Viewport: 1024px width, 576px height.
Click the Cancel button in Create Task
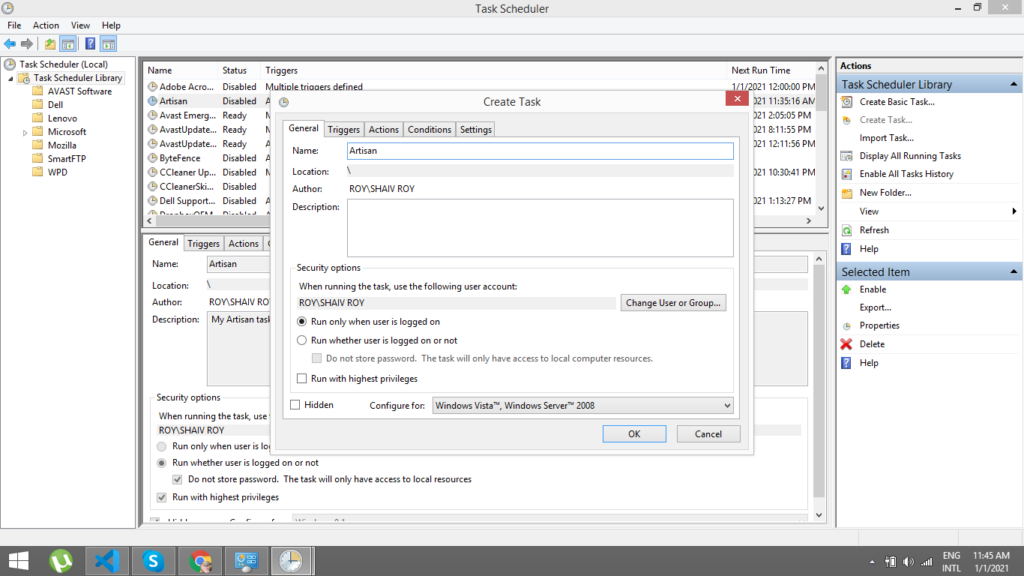tap(708, 434)
